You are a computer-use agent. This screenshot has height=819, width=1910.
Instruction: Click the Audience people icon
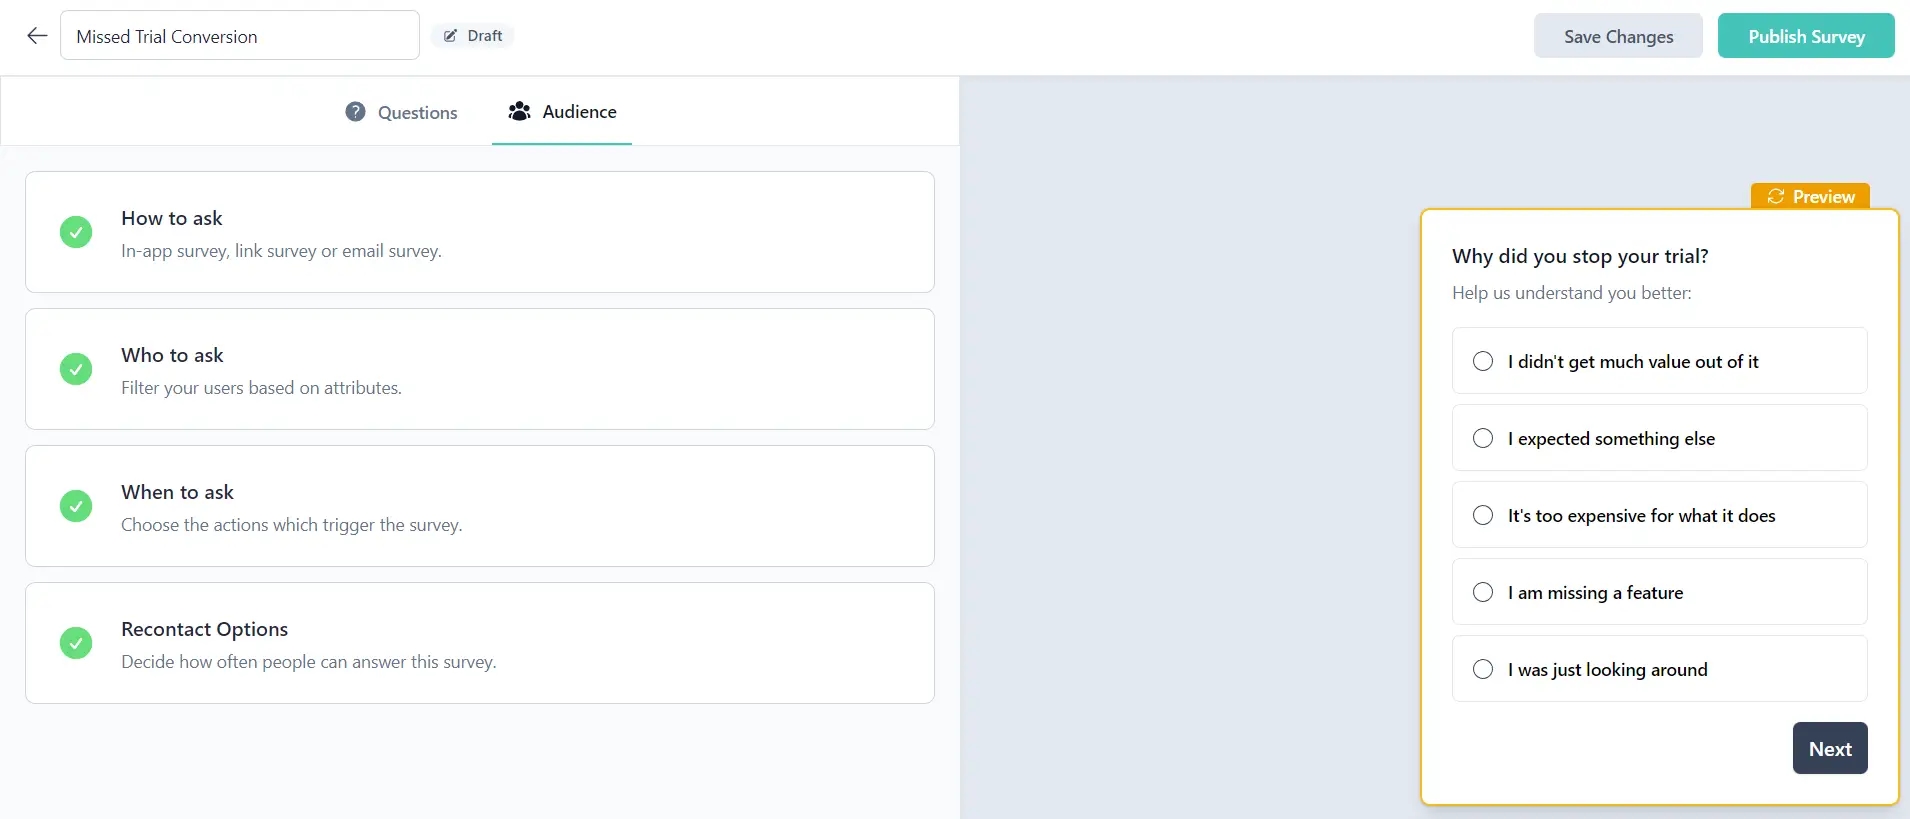[x=519, y=111]
